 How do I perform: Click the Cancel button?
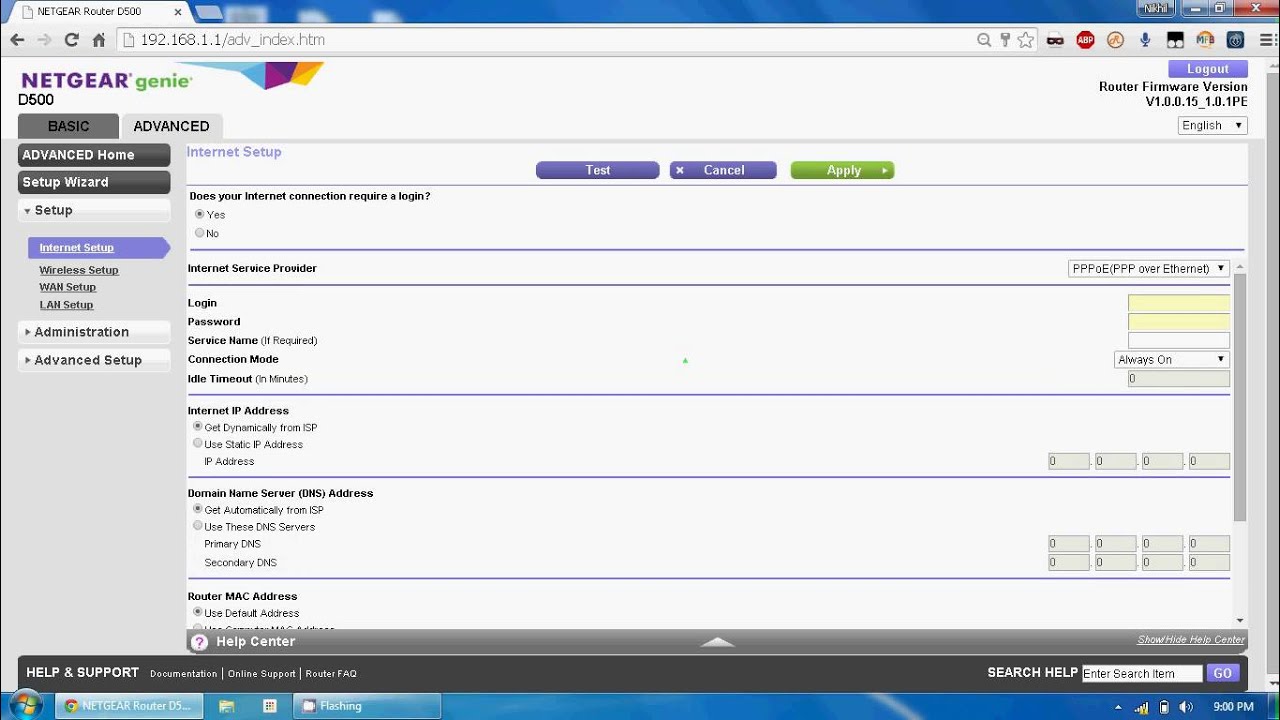[x=723, y=170]
